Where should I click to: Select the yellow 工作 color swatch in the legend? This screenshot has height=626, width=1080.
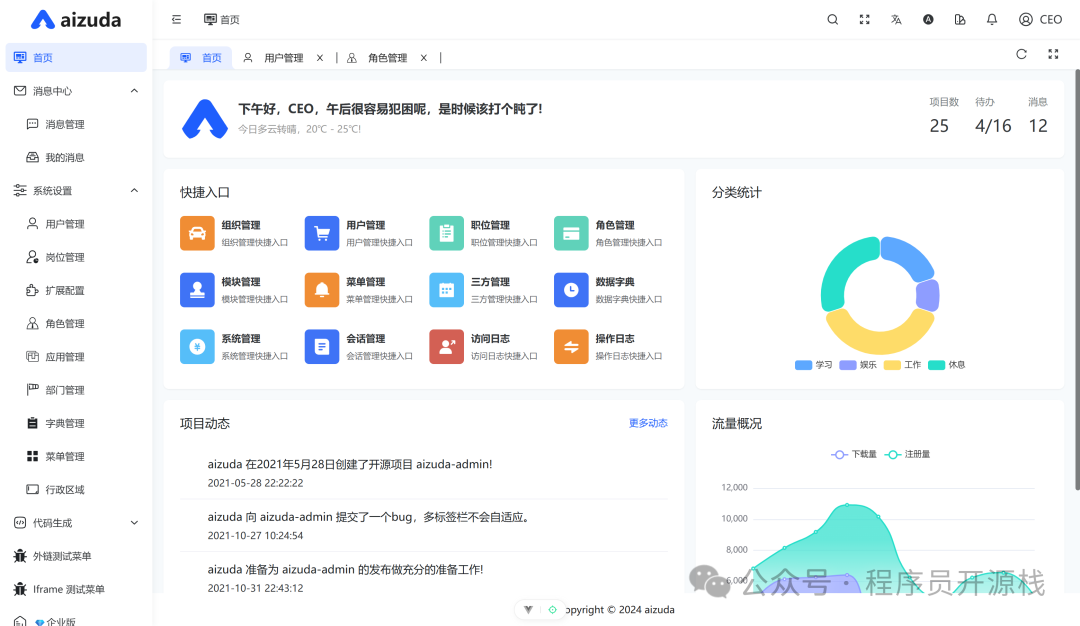point(892,365)
